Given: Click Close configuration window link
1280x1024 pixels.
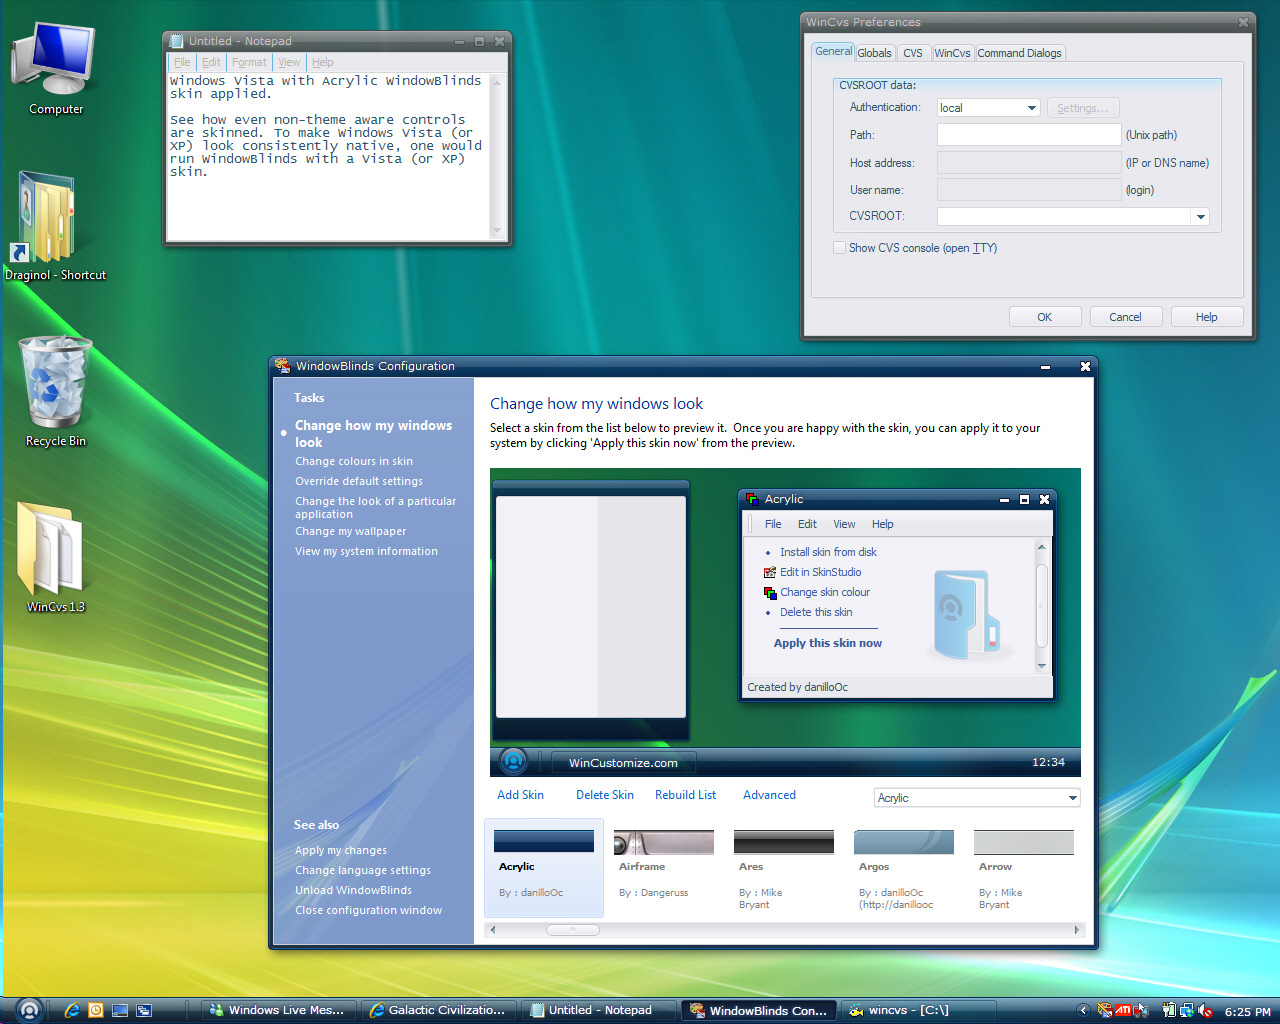Looking at the screenshot, I should 368,910.
